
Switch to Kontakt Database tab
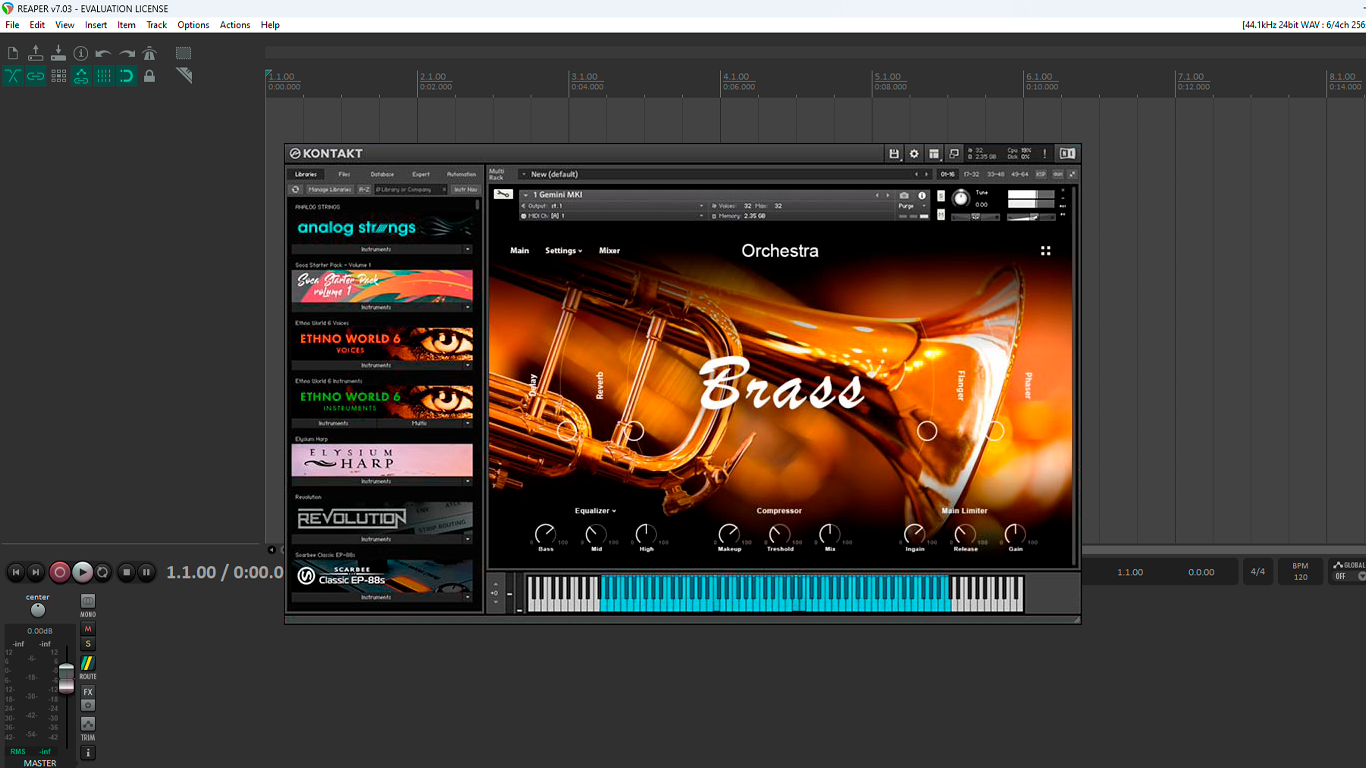[382, 174]
